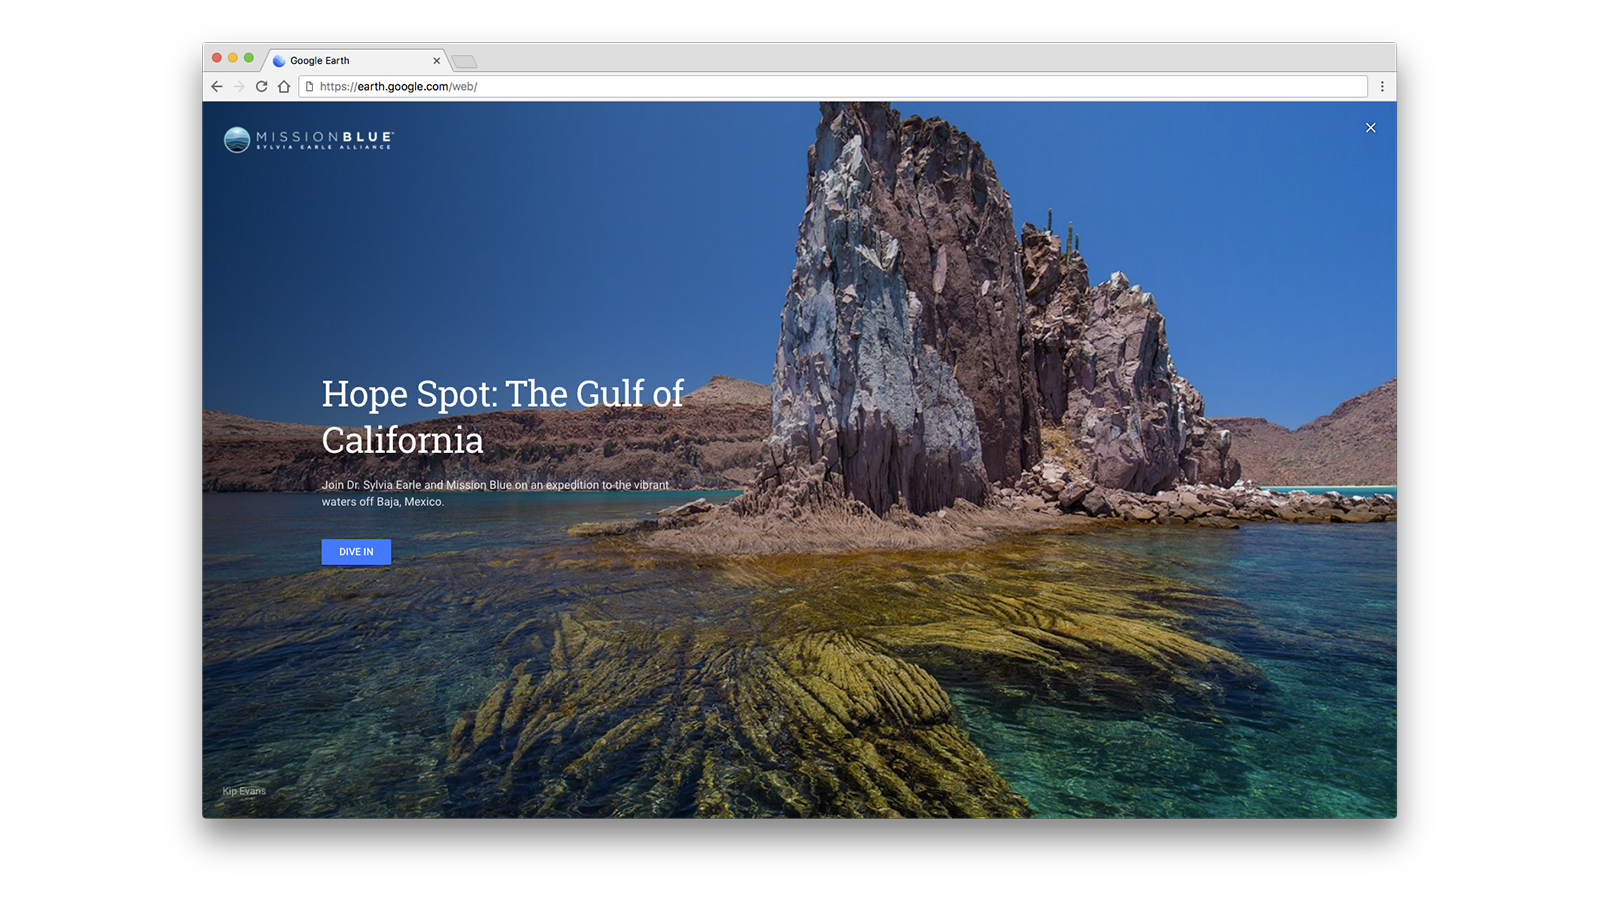Viewport: 1600px width, 900px height.
Task: Close the Google Earth tab
Action: pos(436,61)
